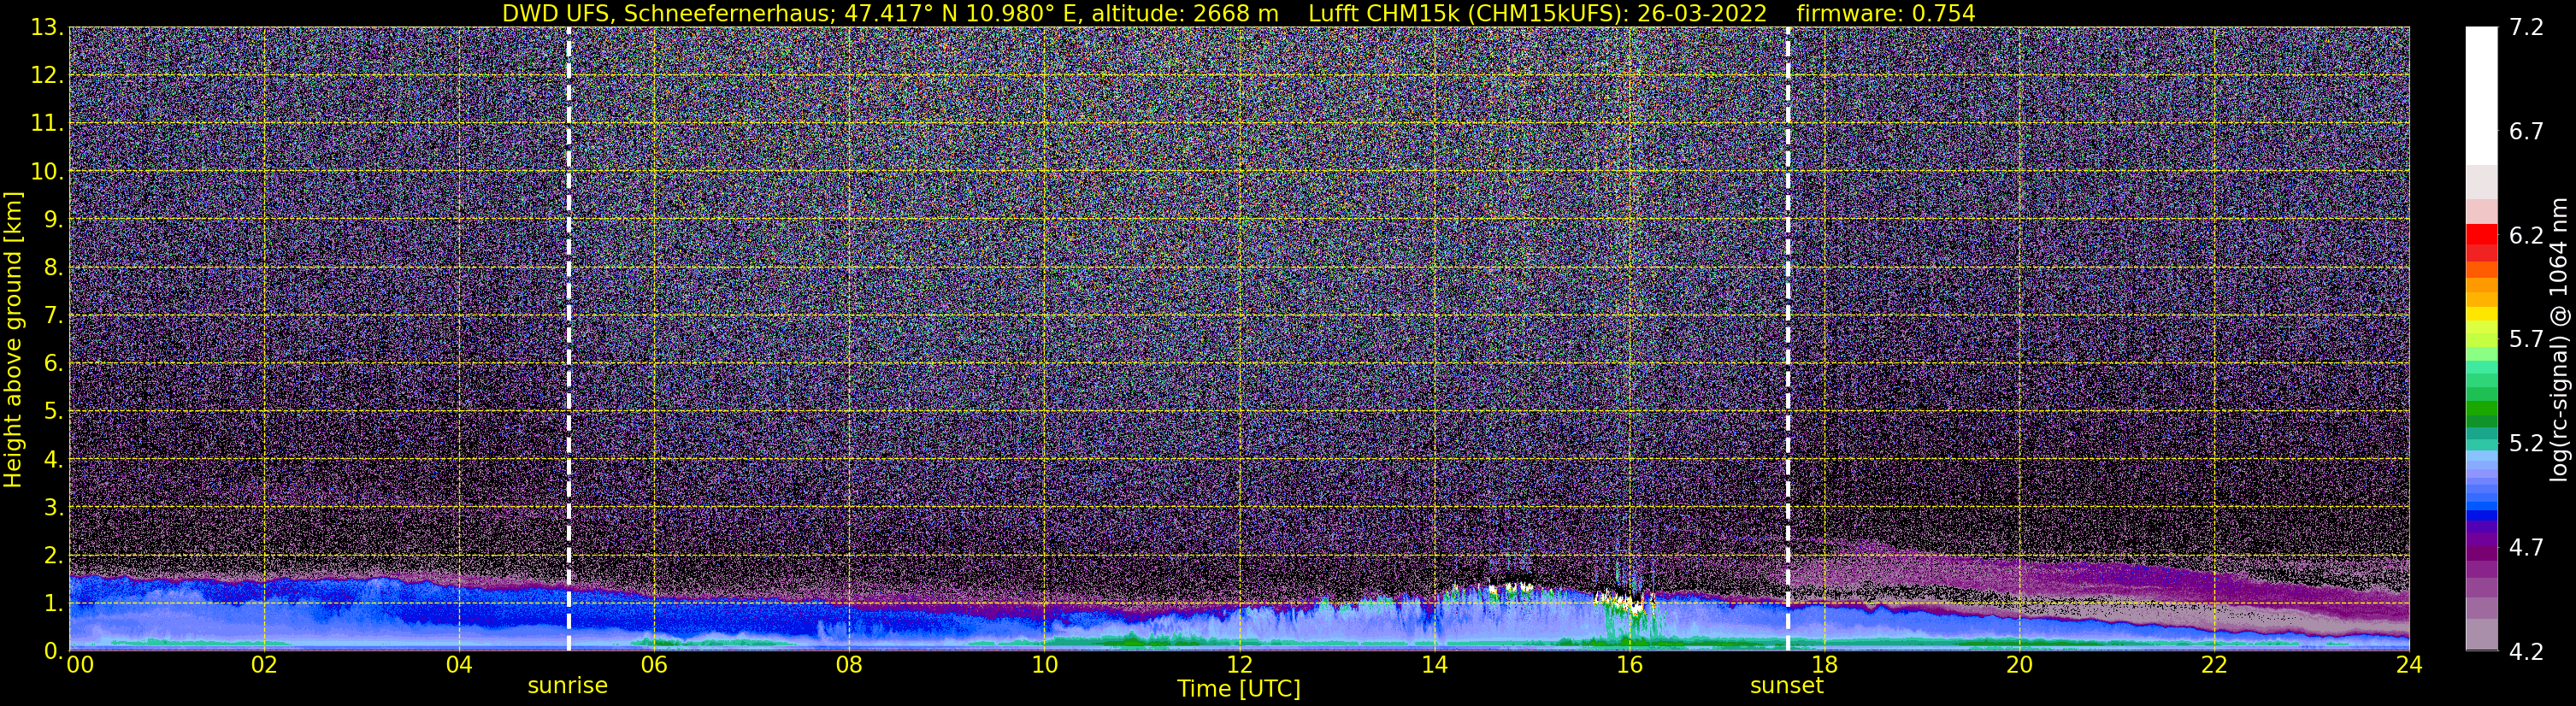This screenshot has height=706, width=2576.
Task: Click the "16" time axis tick label
Action: tap(1629, 666)
